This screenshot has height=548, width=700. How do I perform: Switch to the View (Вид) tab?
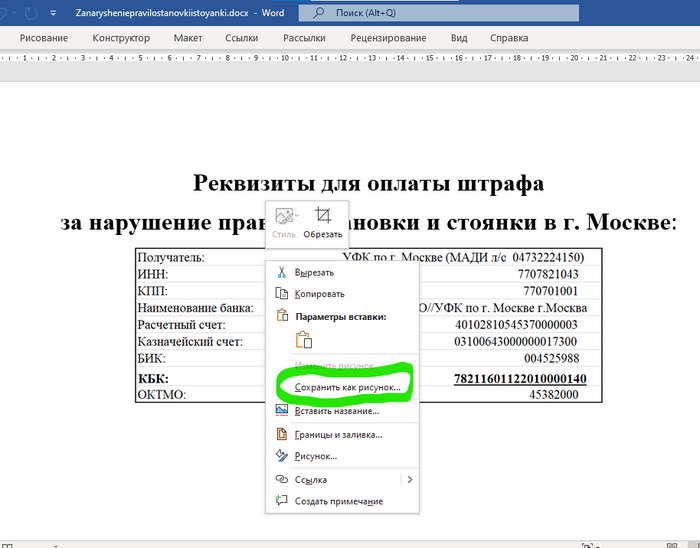[459, 38]
